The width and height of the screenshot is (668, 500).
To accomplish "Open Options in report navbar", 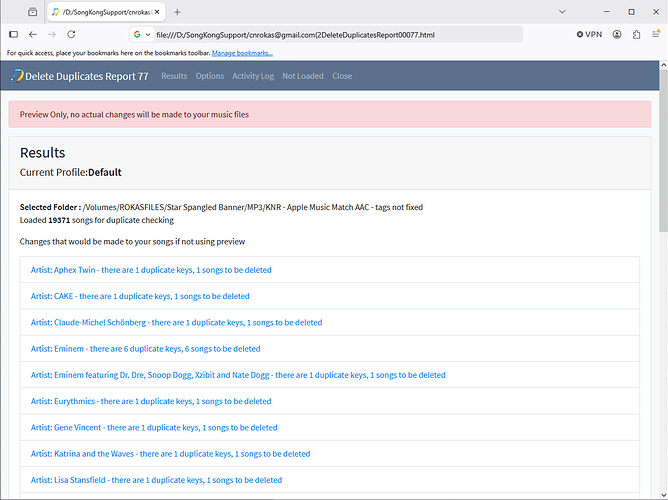I will click(210, 76).
